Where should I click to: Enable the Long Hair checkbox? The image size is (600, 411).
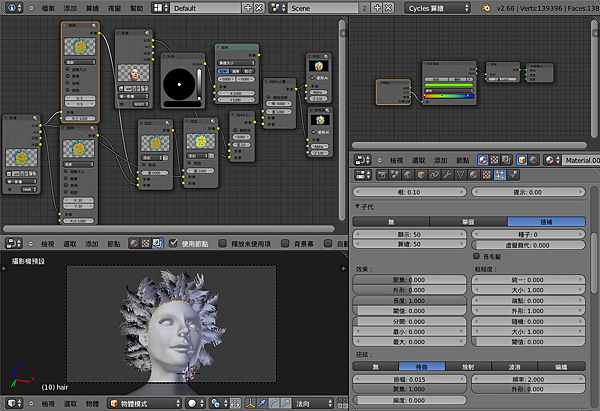pos(476,256)
